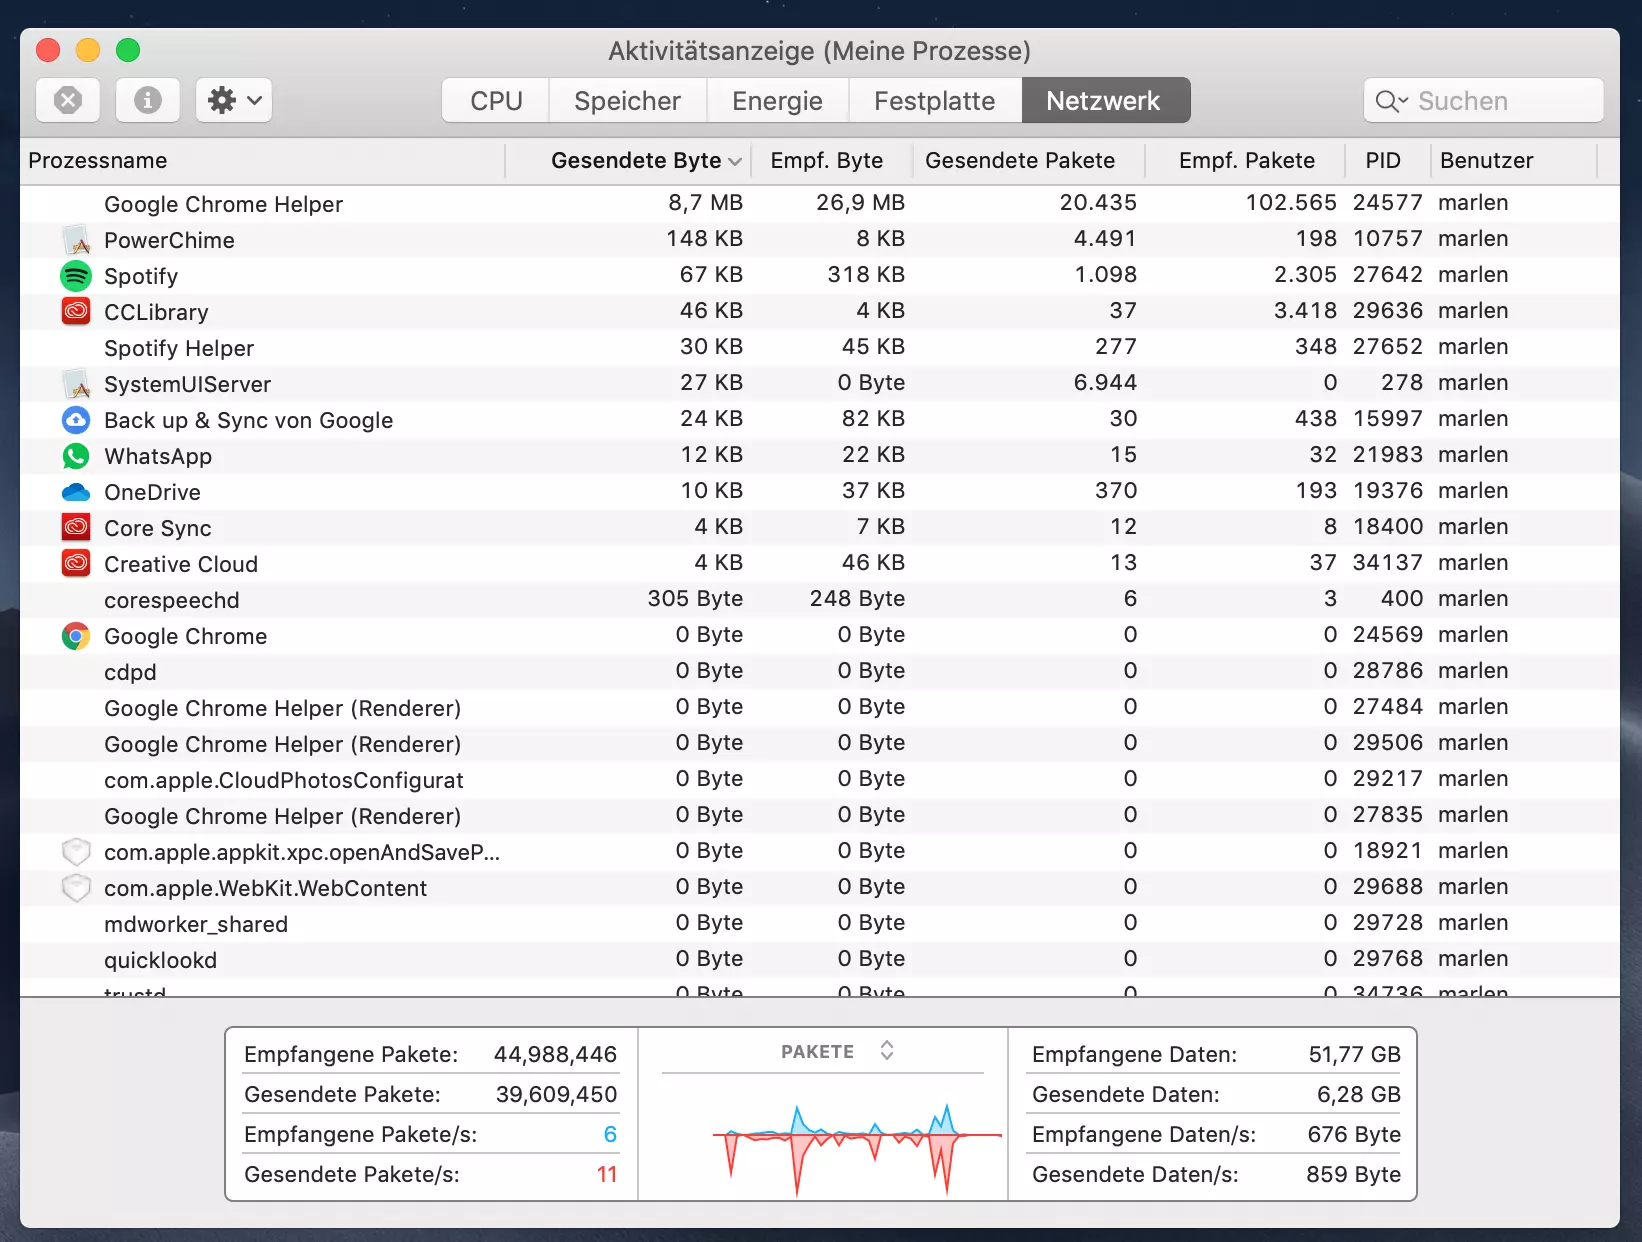Click the Back up & Sync icon
The height and width of the screenshot is (1242, 1642).
[x=76, y=420]
